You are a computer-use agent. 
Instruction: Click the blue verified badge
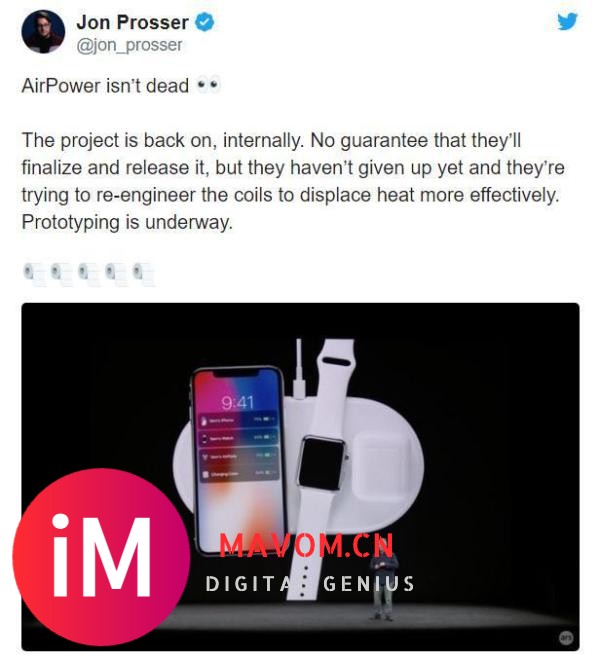pos(204,22)
